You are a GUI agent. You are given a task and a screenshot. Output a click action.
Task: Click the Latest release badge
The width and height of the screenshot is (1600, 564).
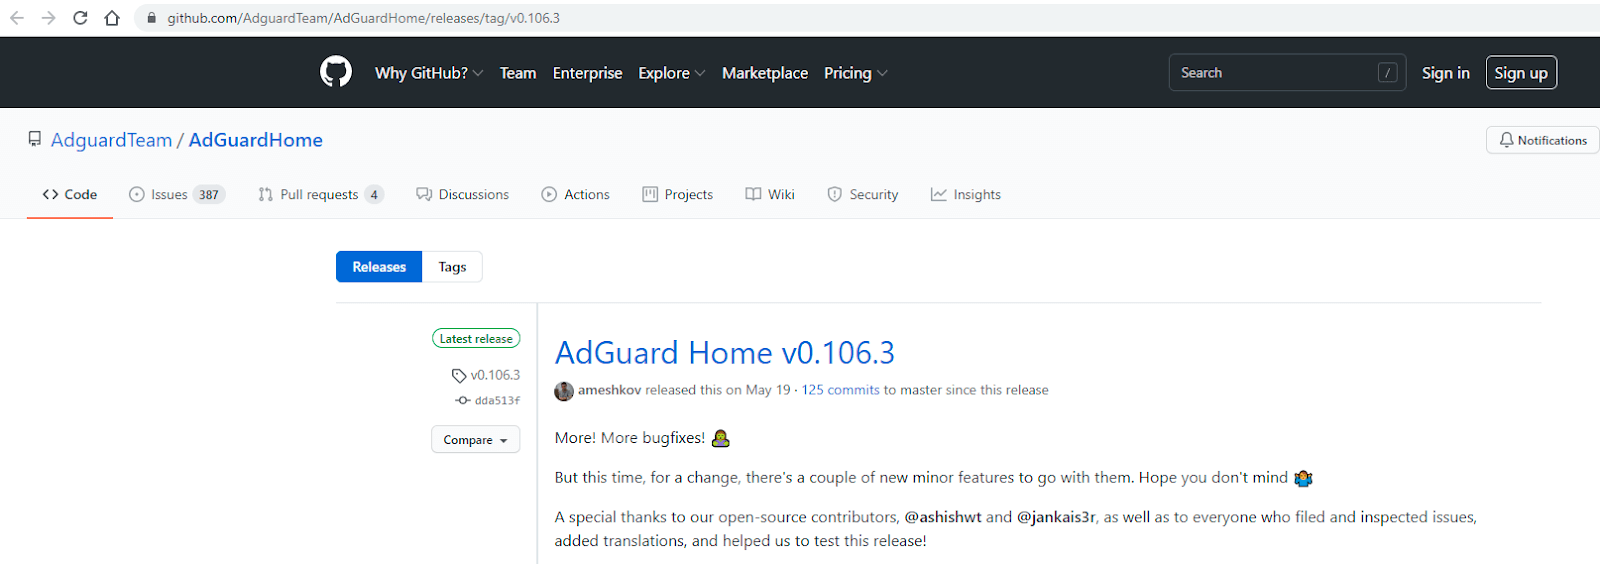[x=476, y=339]
